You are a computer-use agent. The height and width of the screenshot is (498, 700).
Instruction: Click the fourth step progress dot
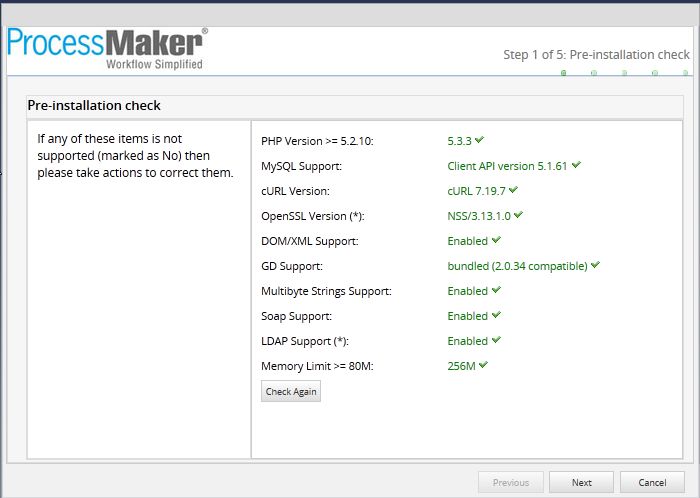(x=655, y=73)
